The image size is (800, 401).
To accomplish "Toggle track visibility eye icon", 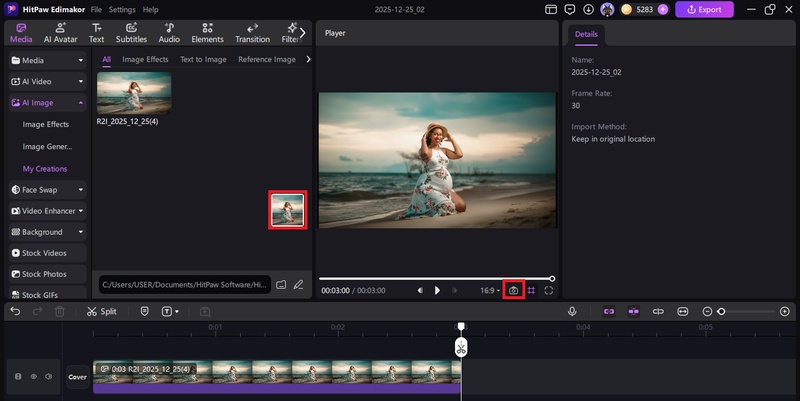I will (33, 377).
